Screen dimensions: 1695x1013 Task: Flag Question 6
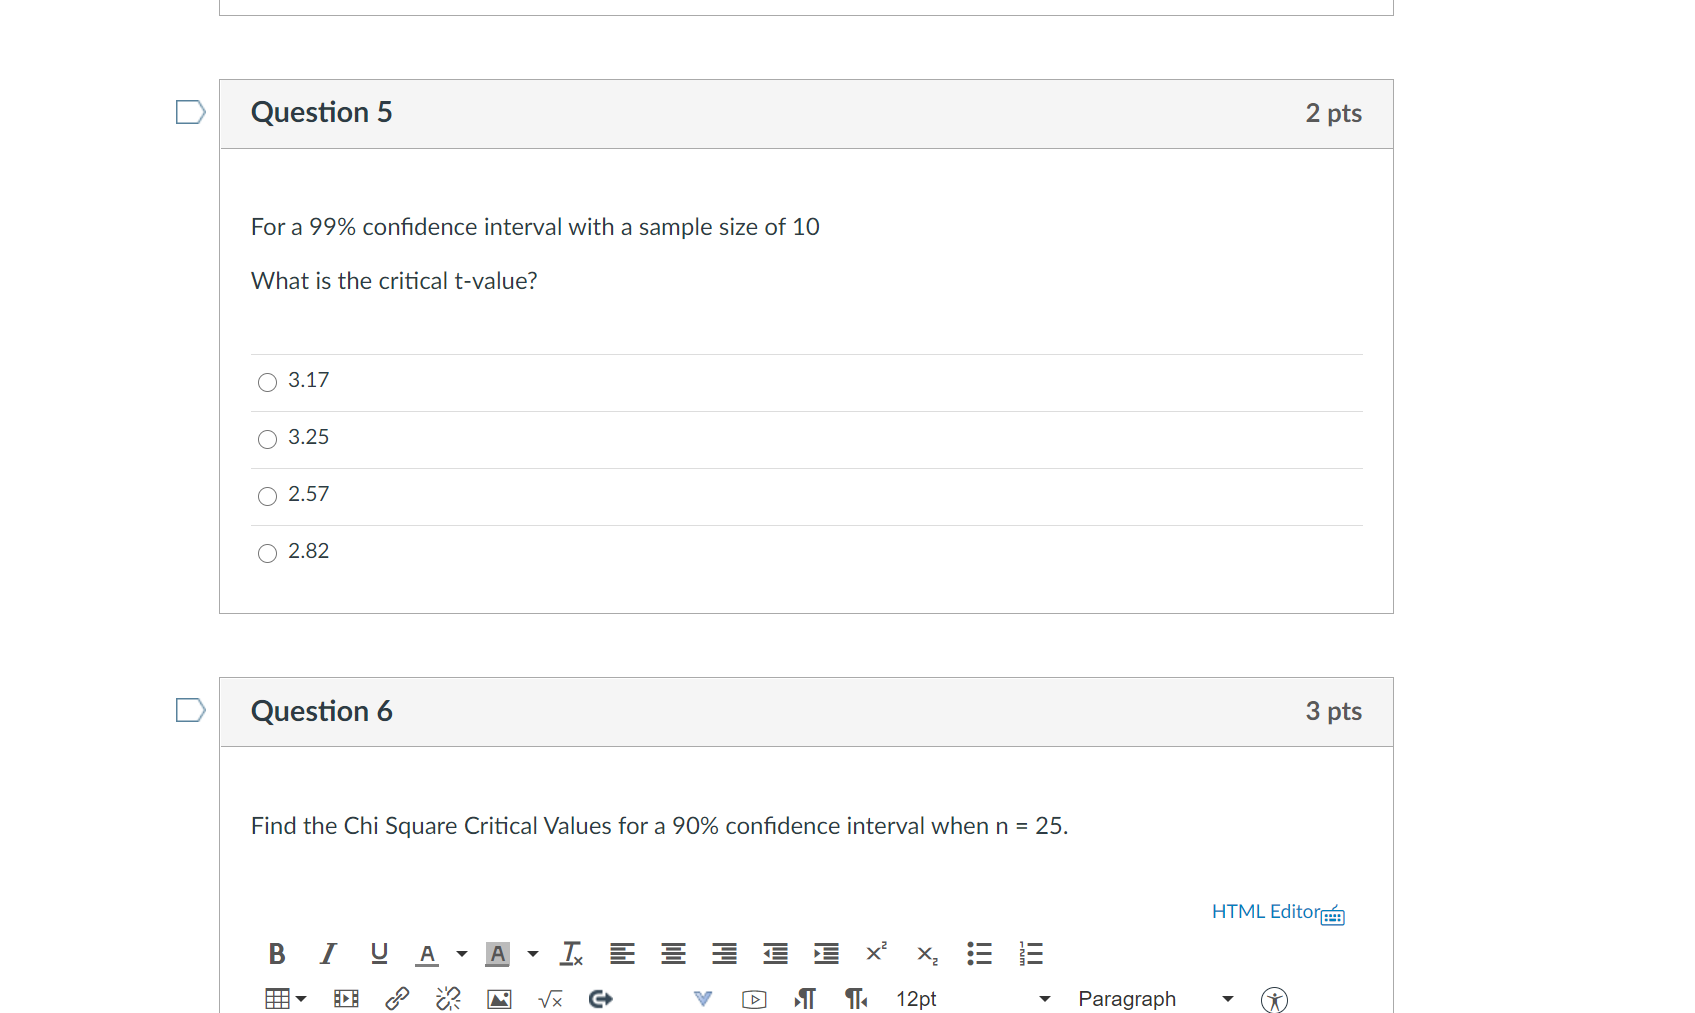pos(190,710)
